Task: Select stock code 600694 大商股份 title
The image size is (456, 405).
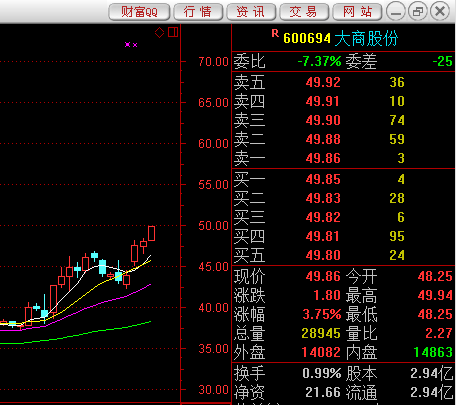Action: click(341, 38)
